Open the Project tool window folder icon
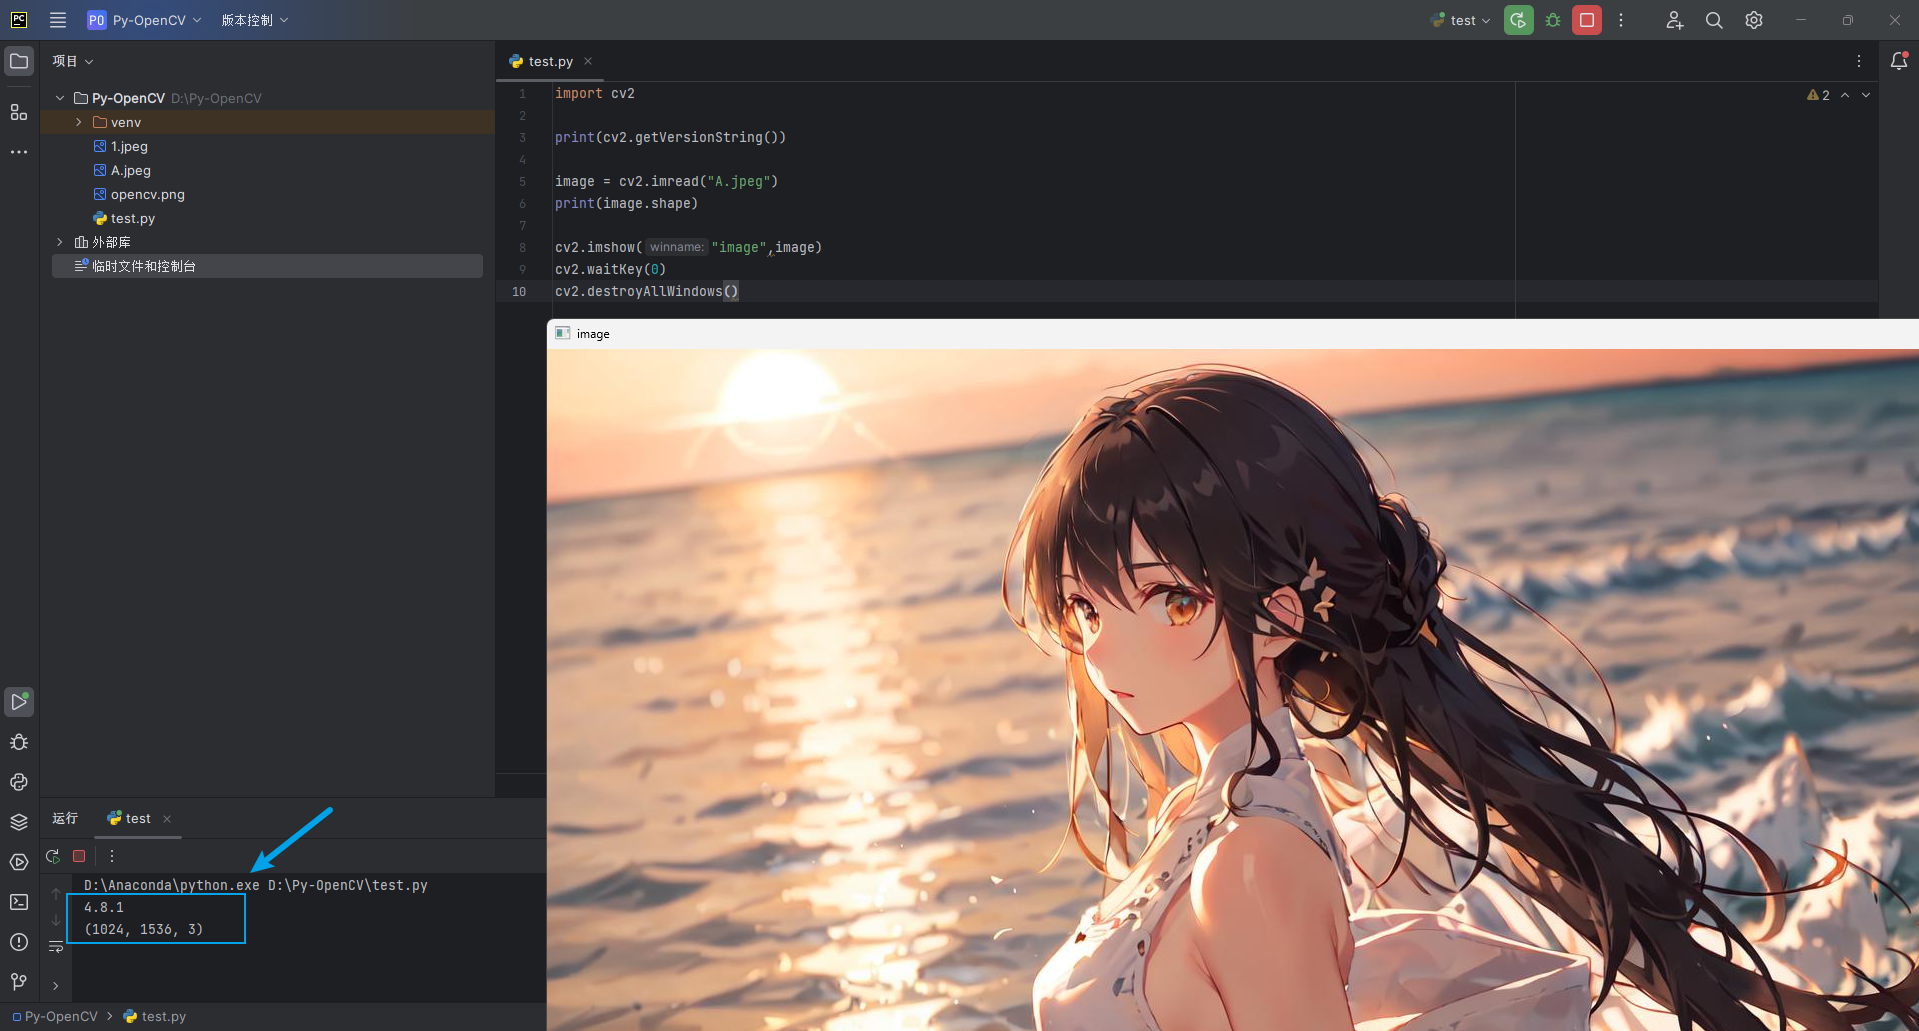The width and height of the screenshot is (1919, 1031). [x=19, y=61]
